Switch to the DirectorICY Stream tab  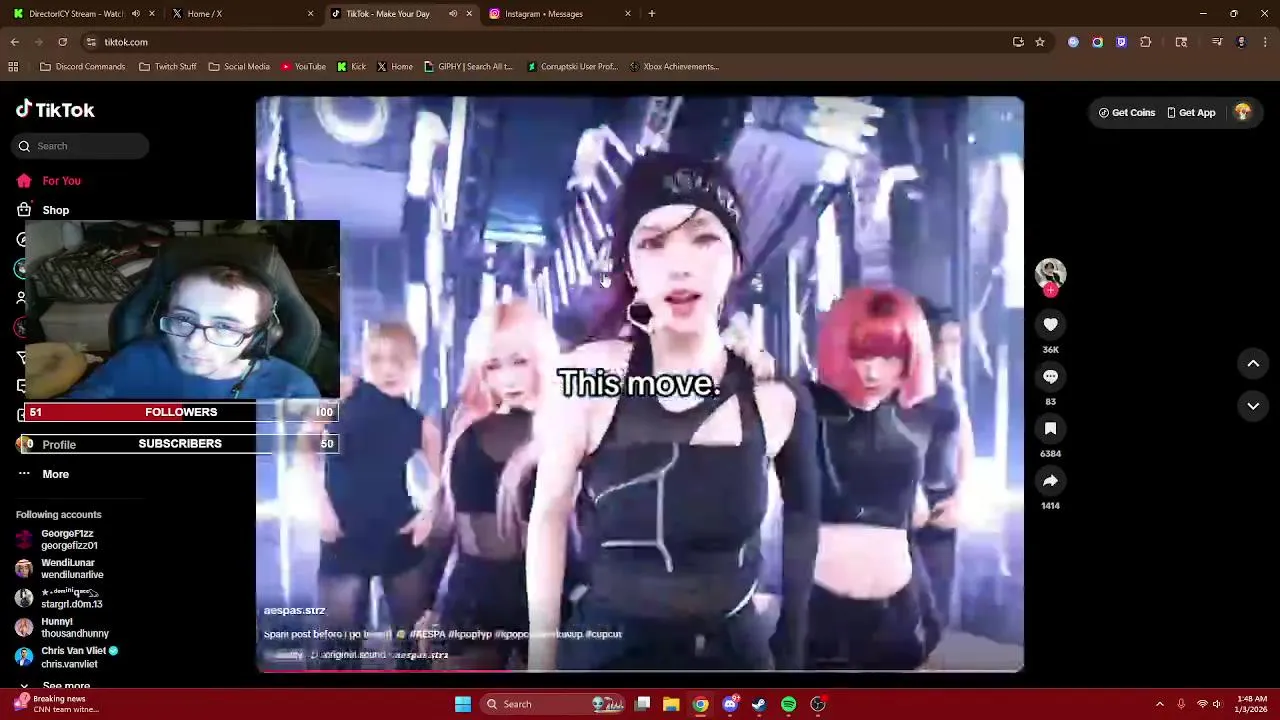(x=76, y=14)
